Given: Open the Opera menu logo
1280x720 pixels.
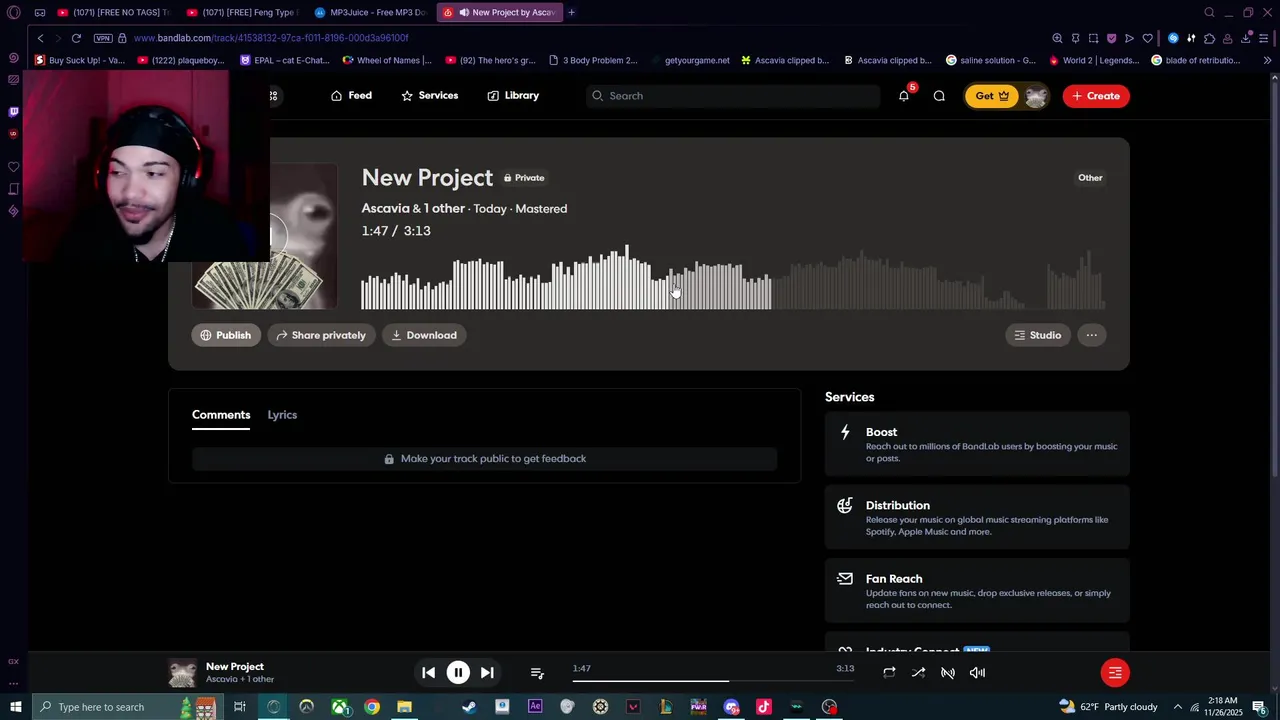Looking at the screenshot, I should point(13,13).
